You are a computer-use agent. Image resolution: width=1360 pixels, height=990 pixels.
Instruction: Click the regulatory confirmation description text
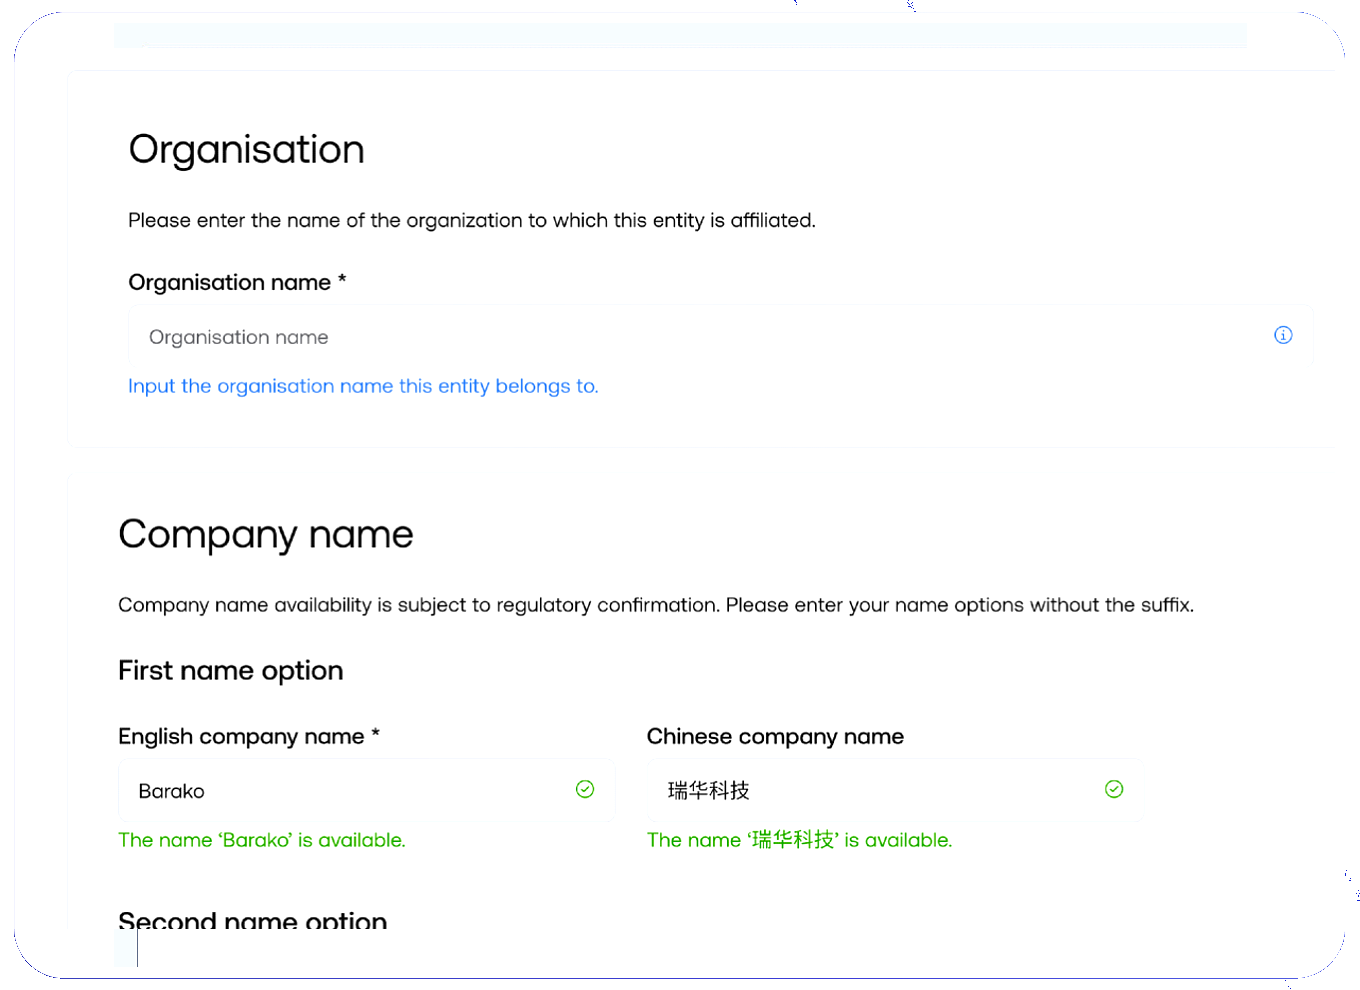[656, 605]
